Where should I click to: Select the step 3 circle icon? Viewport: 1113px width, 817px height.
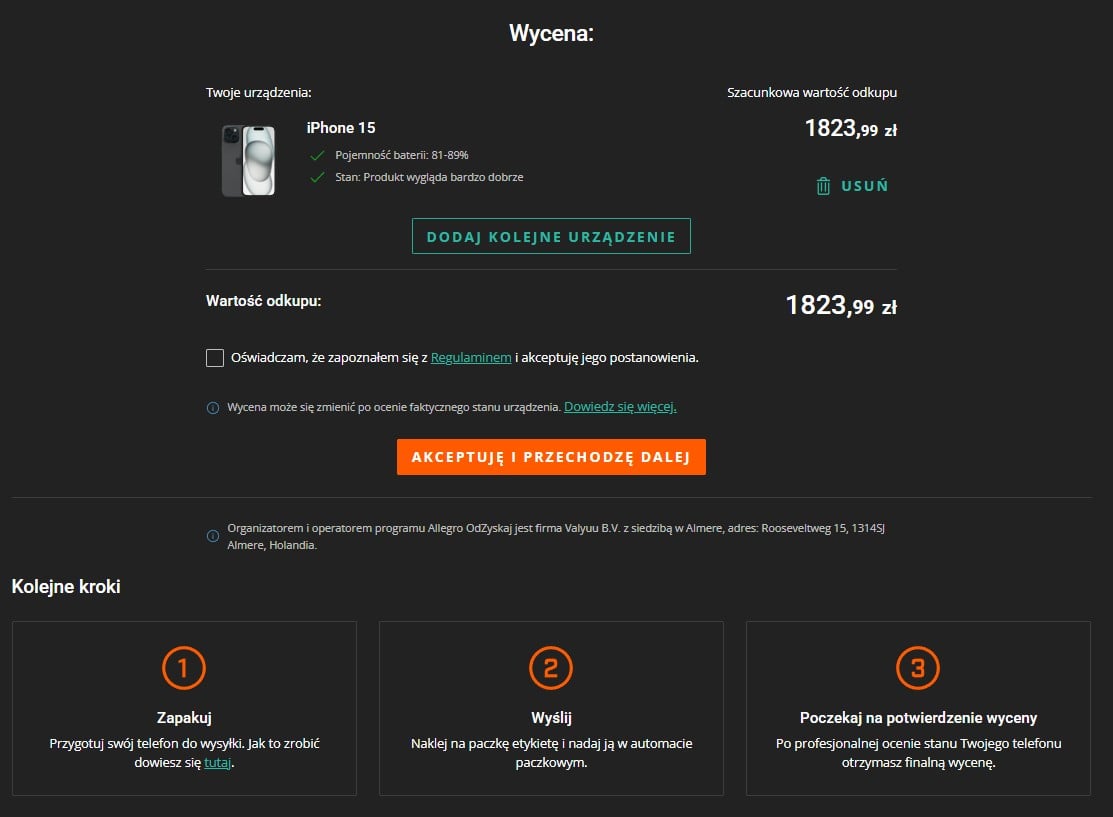(918, 668)
